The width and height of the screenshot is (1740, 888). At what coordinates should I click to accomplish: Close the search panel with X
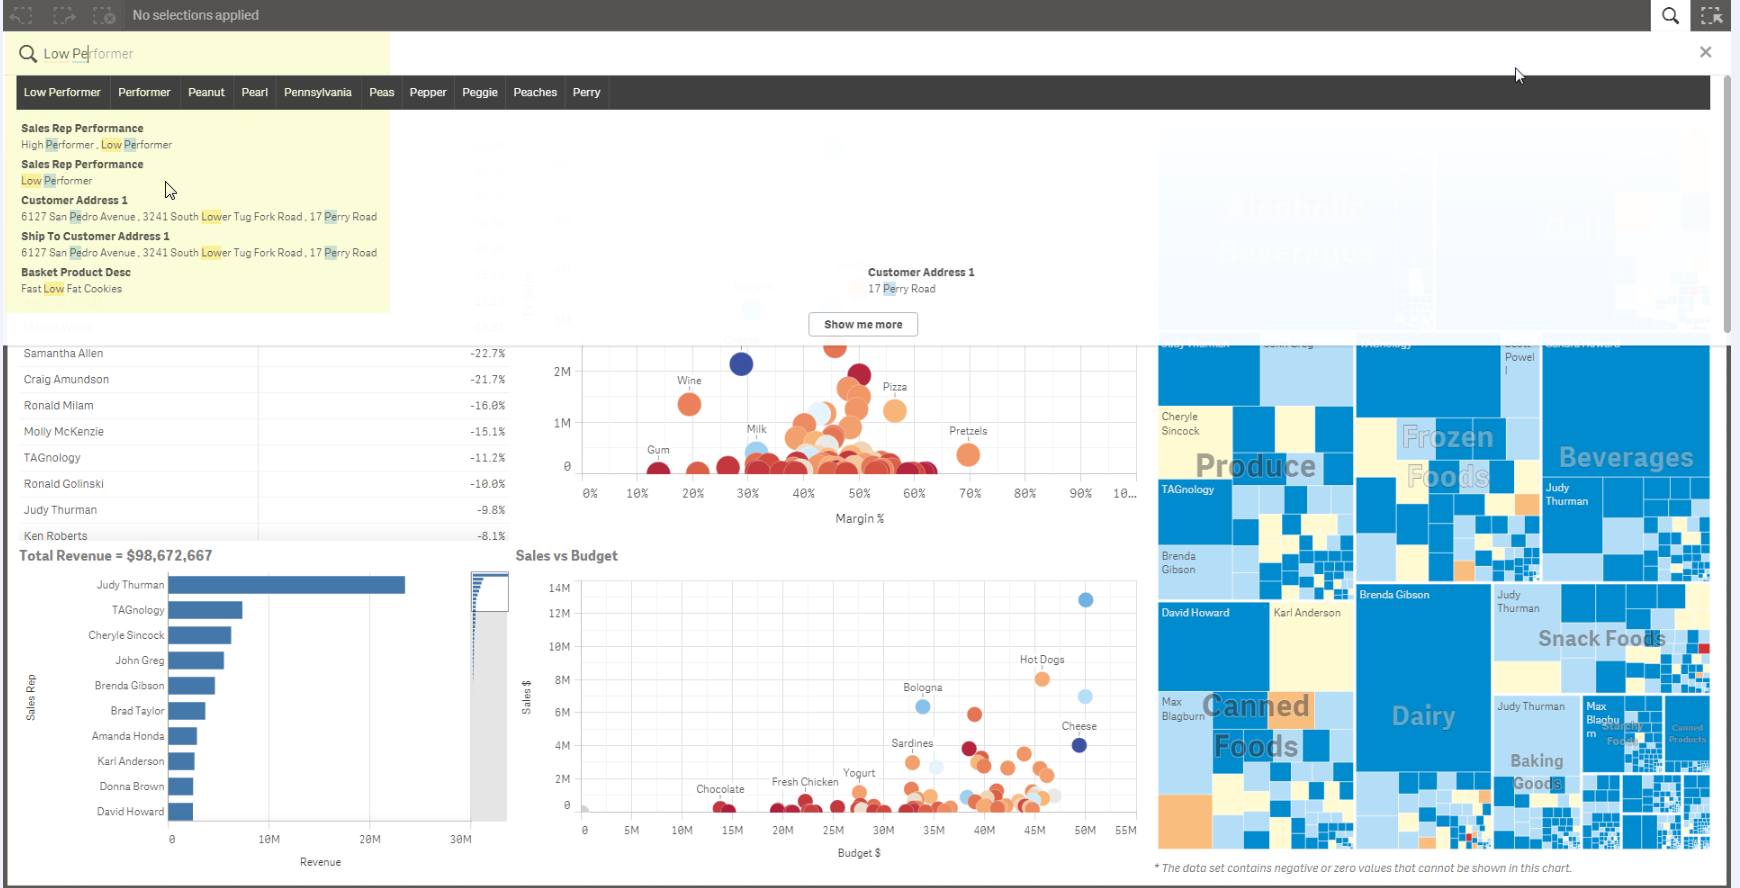1705,52
